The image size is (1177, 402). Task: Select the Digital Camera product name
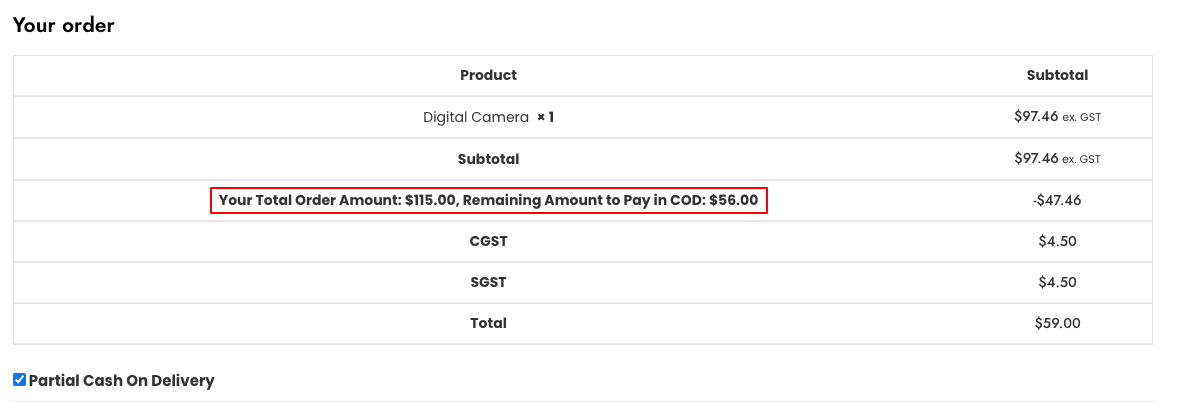coord(476,118)
